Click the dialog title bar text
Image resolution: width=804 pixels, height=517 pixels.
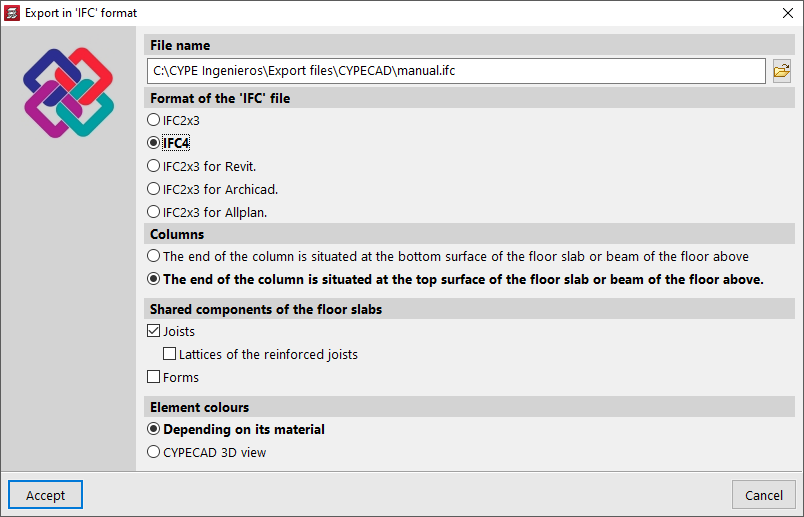click(x=81, y=13)
